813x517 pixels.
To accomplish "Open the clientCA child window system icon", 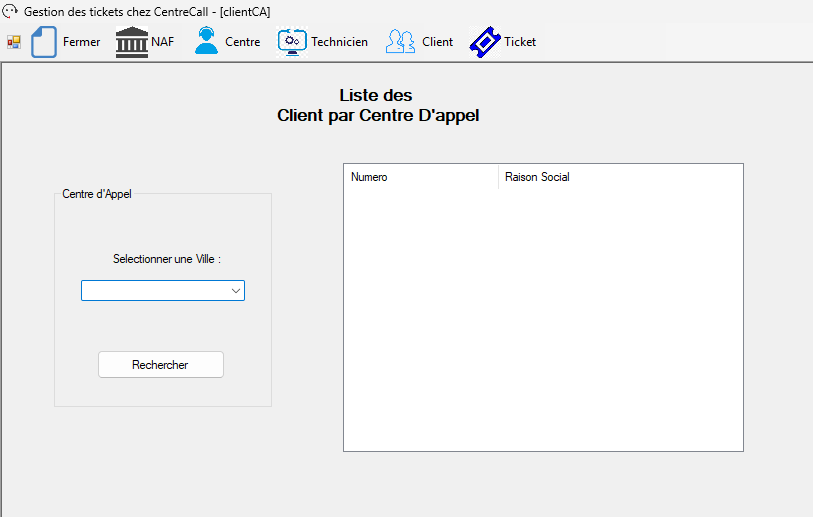I will (x=14, y=42).
